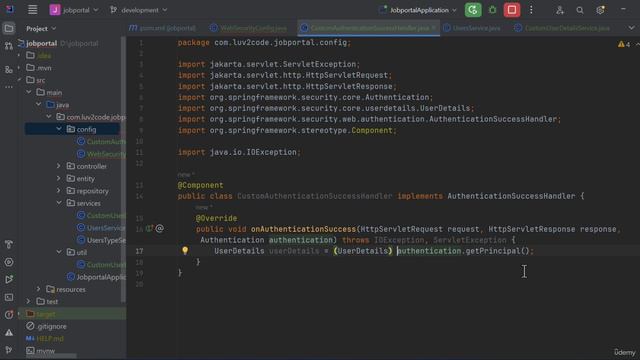Open the Structure tool window icon

coord(9,69)
